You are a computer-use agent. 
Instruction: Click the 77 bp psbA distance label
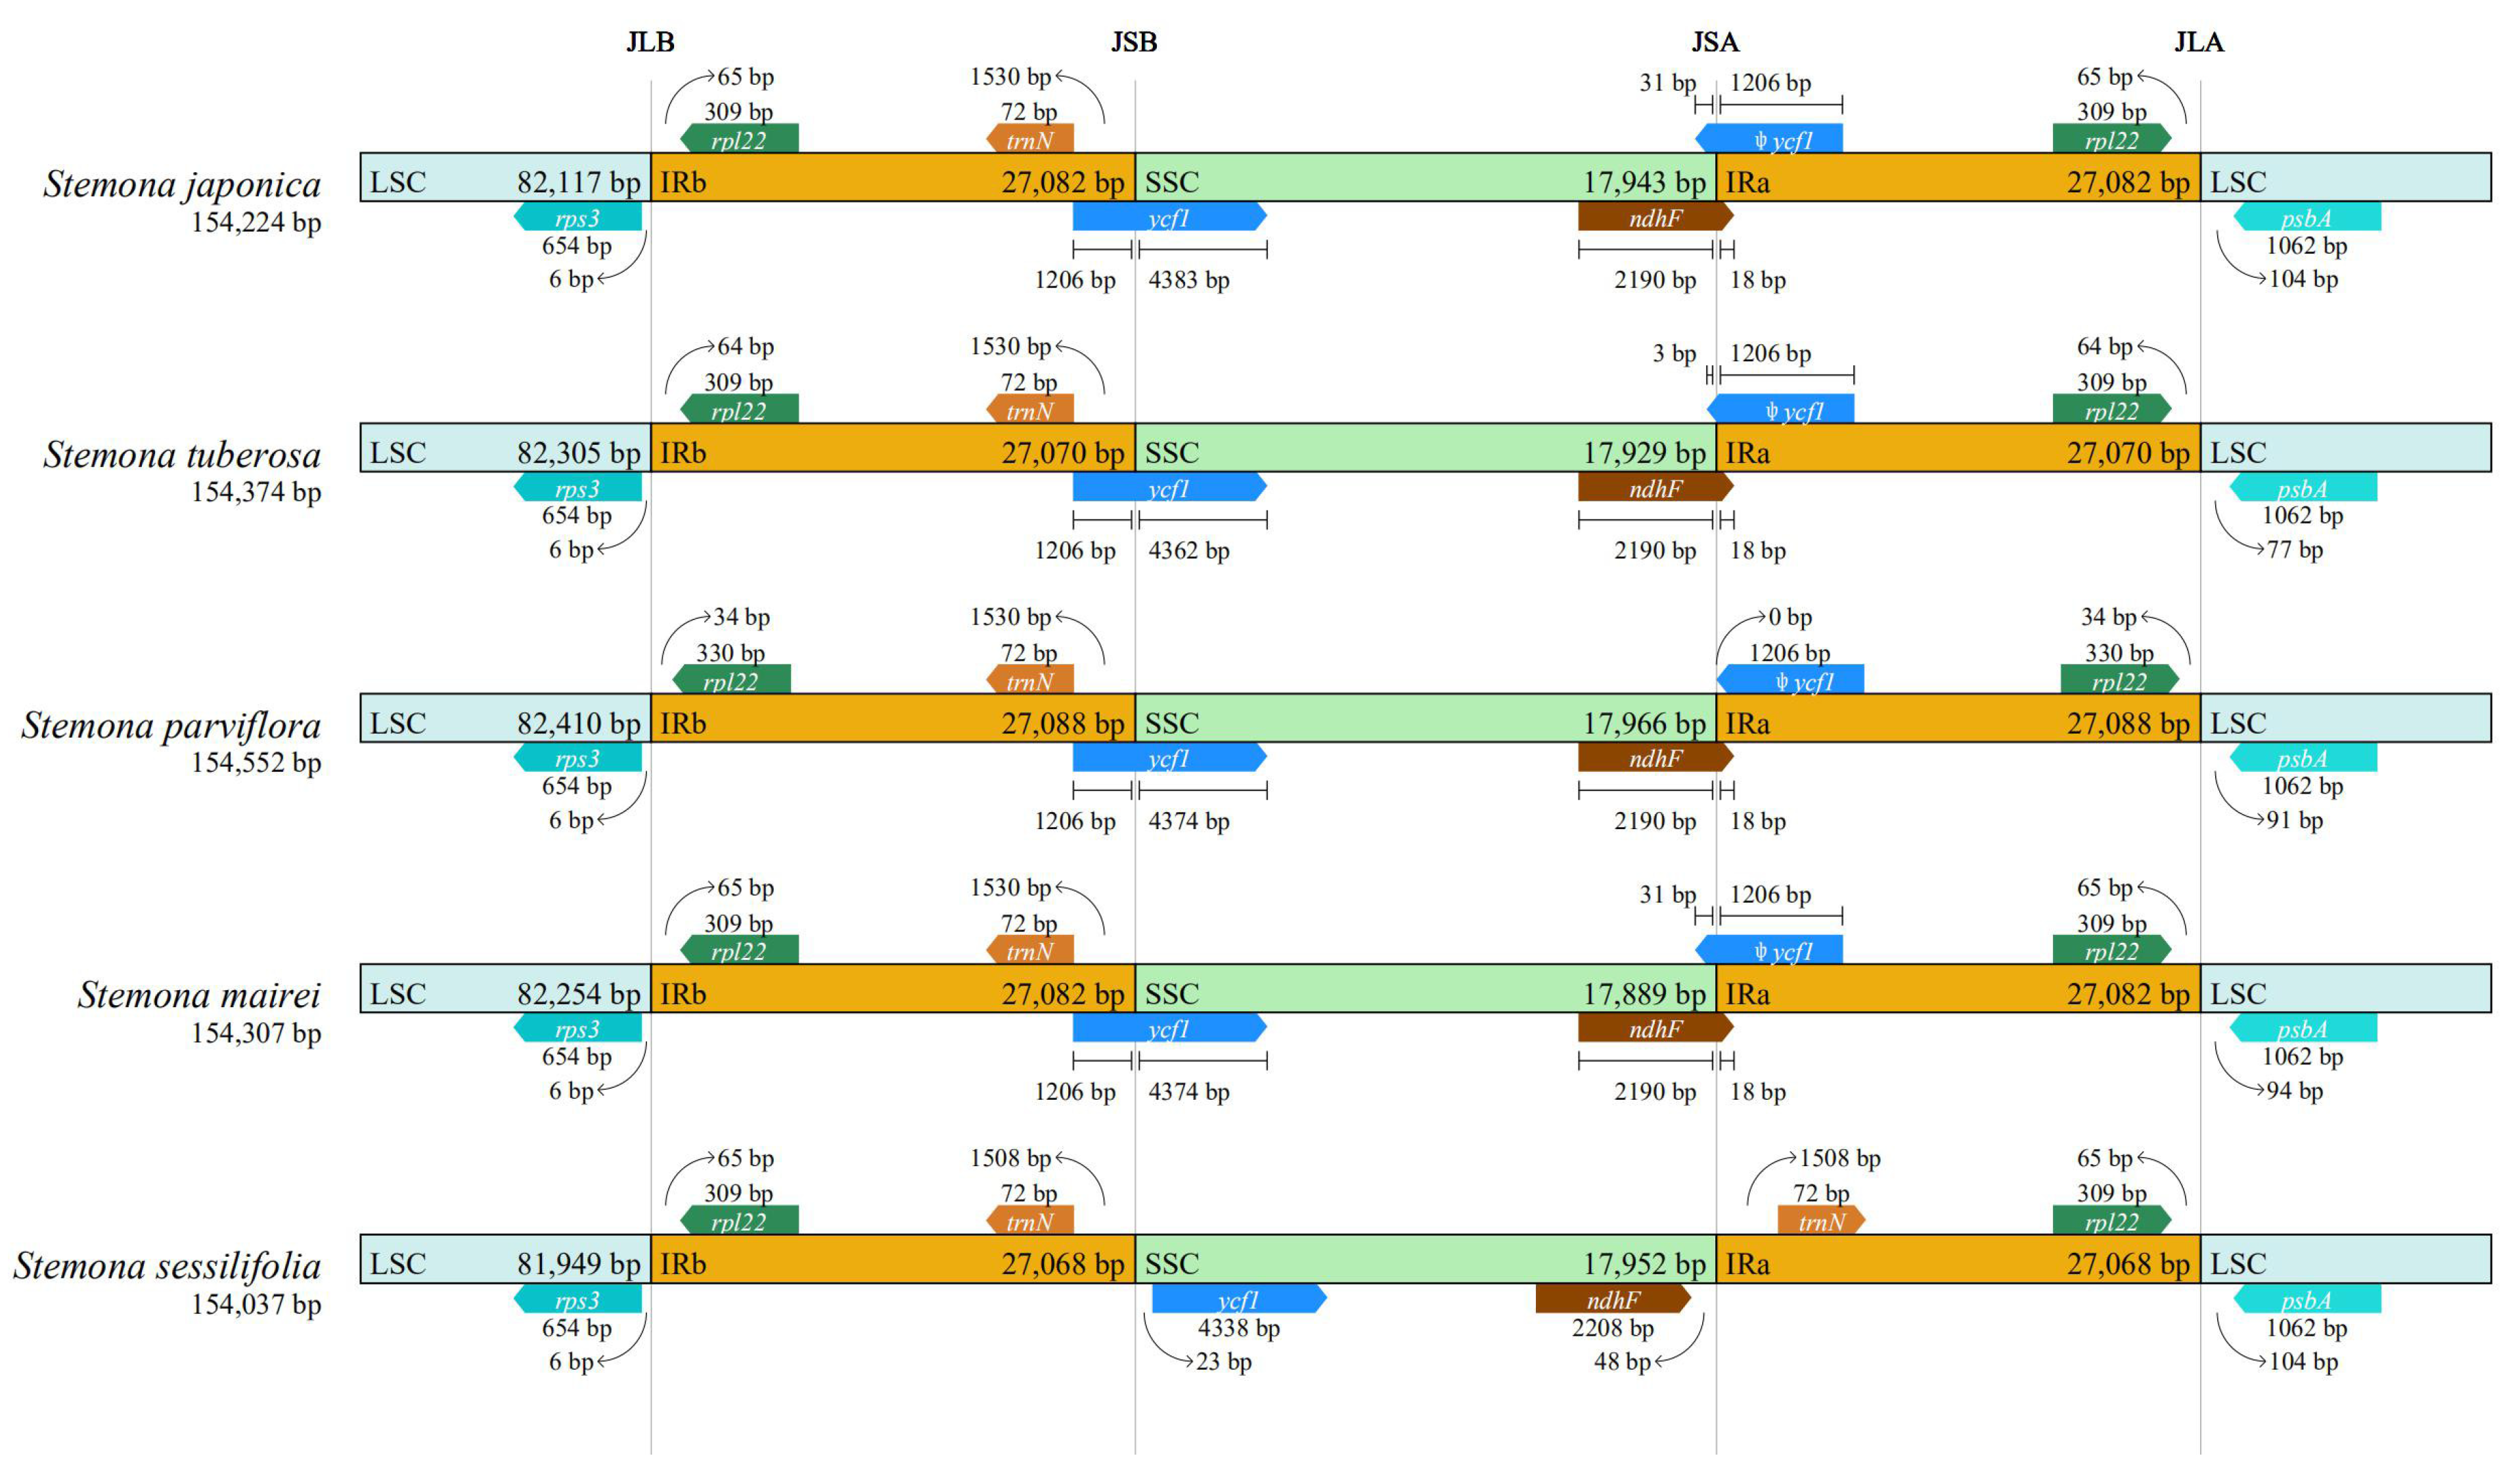pyautogui.click(x=2294, y=550)
